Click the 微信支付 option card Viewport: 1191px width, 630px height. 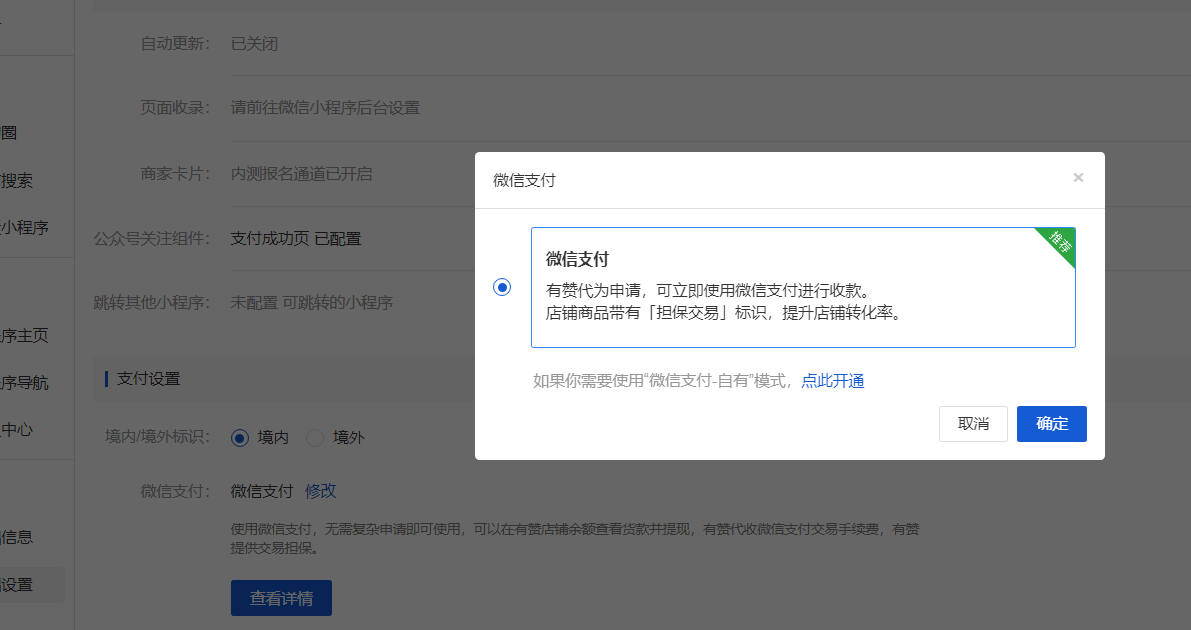tap(803, 287)
